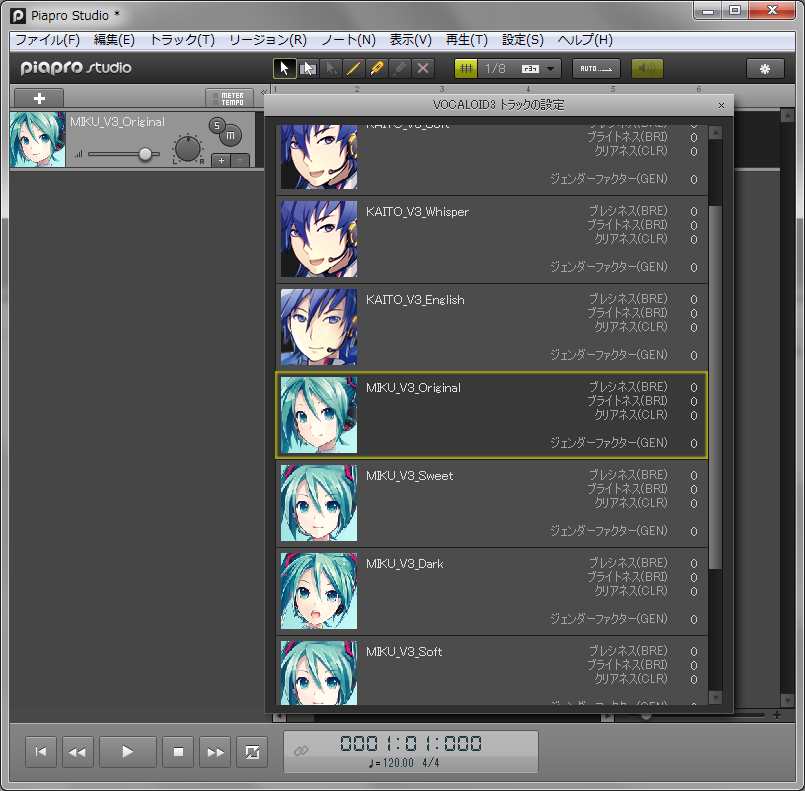This screenshot has height=791, width=805.
Task: Click the timeline zoom-in plus icon
Action: point(777,715)
